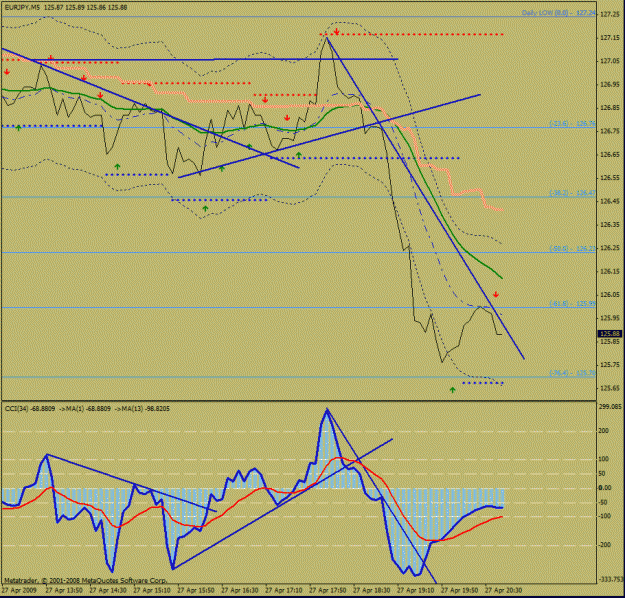Screen dimensions: 625x598
Task: Click the 126.15 price scale value
Action: 610,271
